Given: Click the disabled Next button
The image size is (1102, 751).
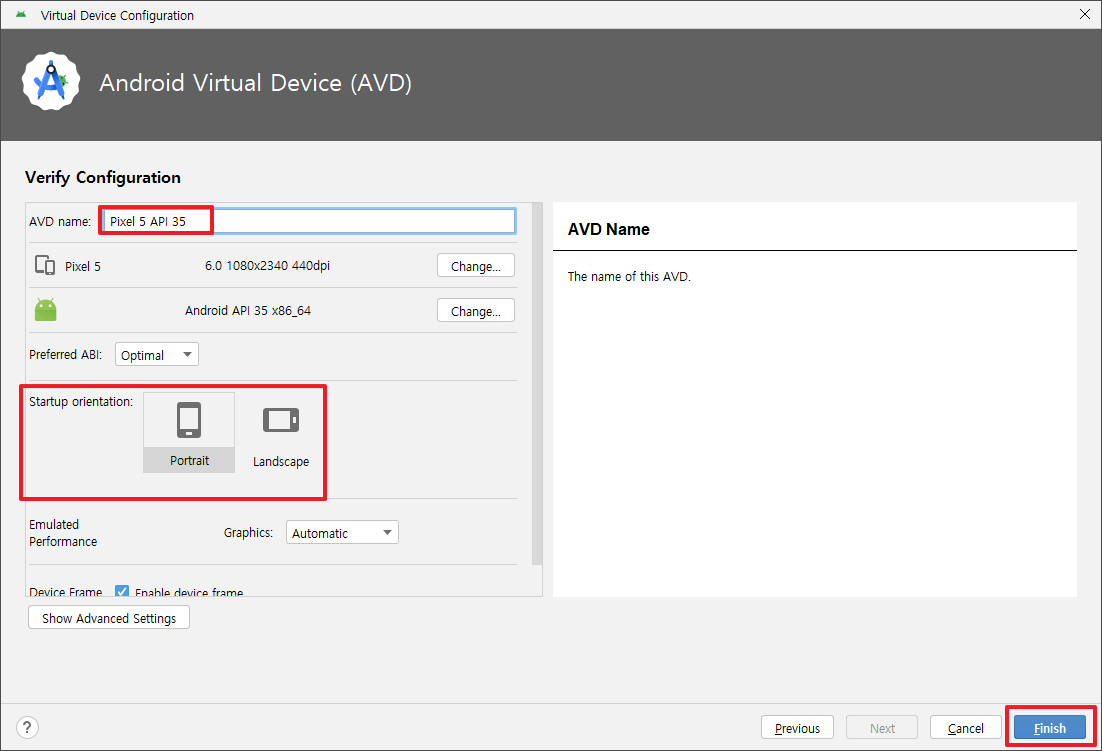Looking at the screenshot, I should (882, 728).
